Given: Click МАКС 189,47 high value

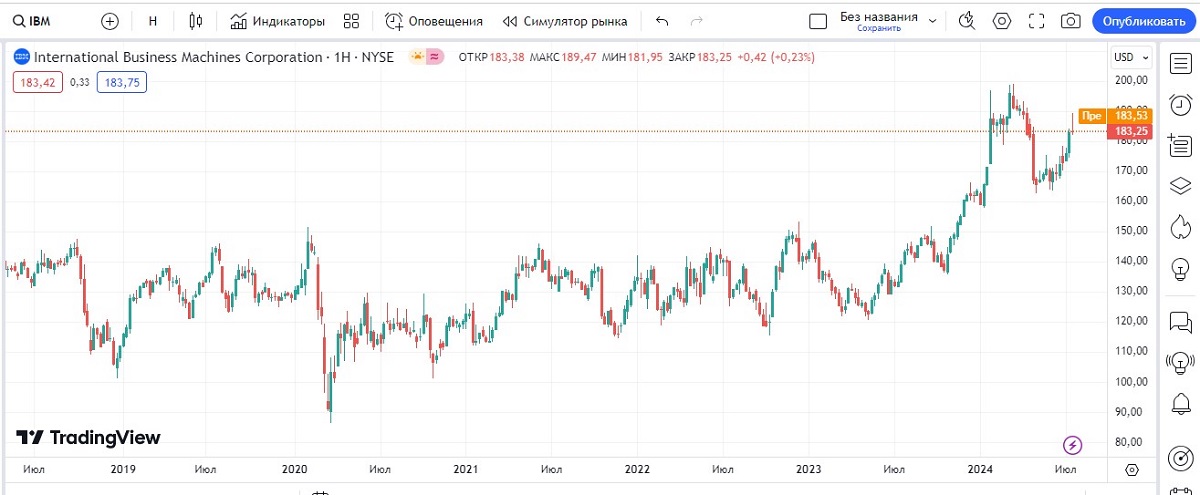Looking at the screenshot, I should (x=562, y=57).
